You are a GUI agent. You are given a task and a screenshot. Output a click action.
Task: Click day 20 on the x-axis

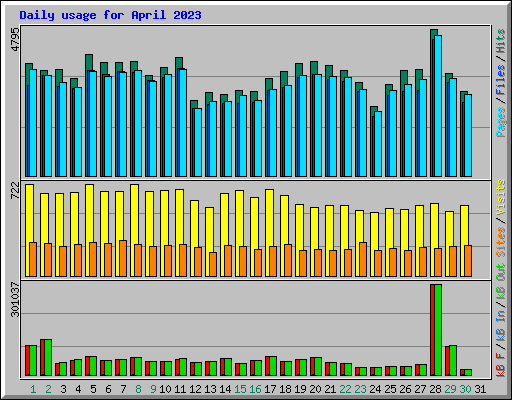[x=315, y=389]
